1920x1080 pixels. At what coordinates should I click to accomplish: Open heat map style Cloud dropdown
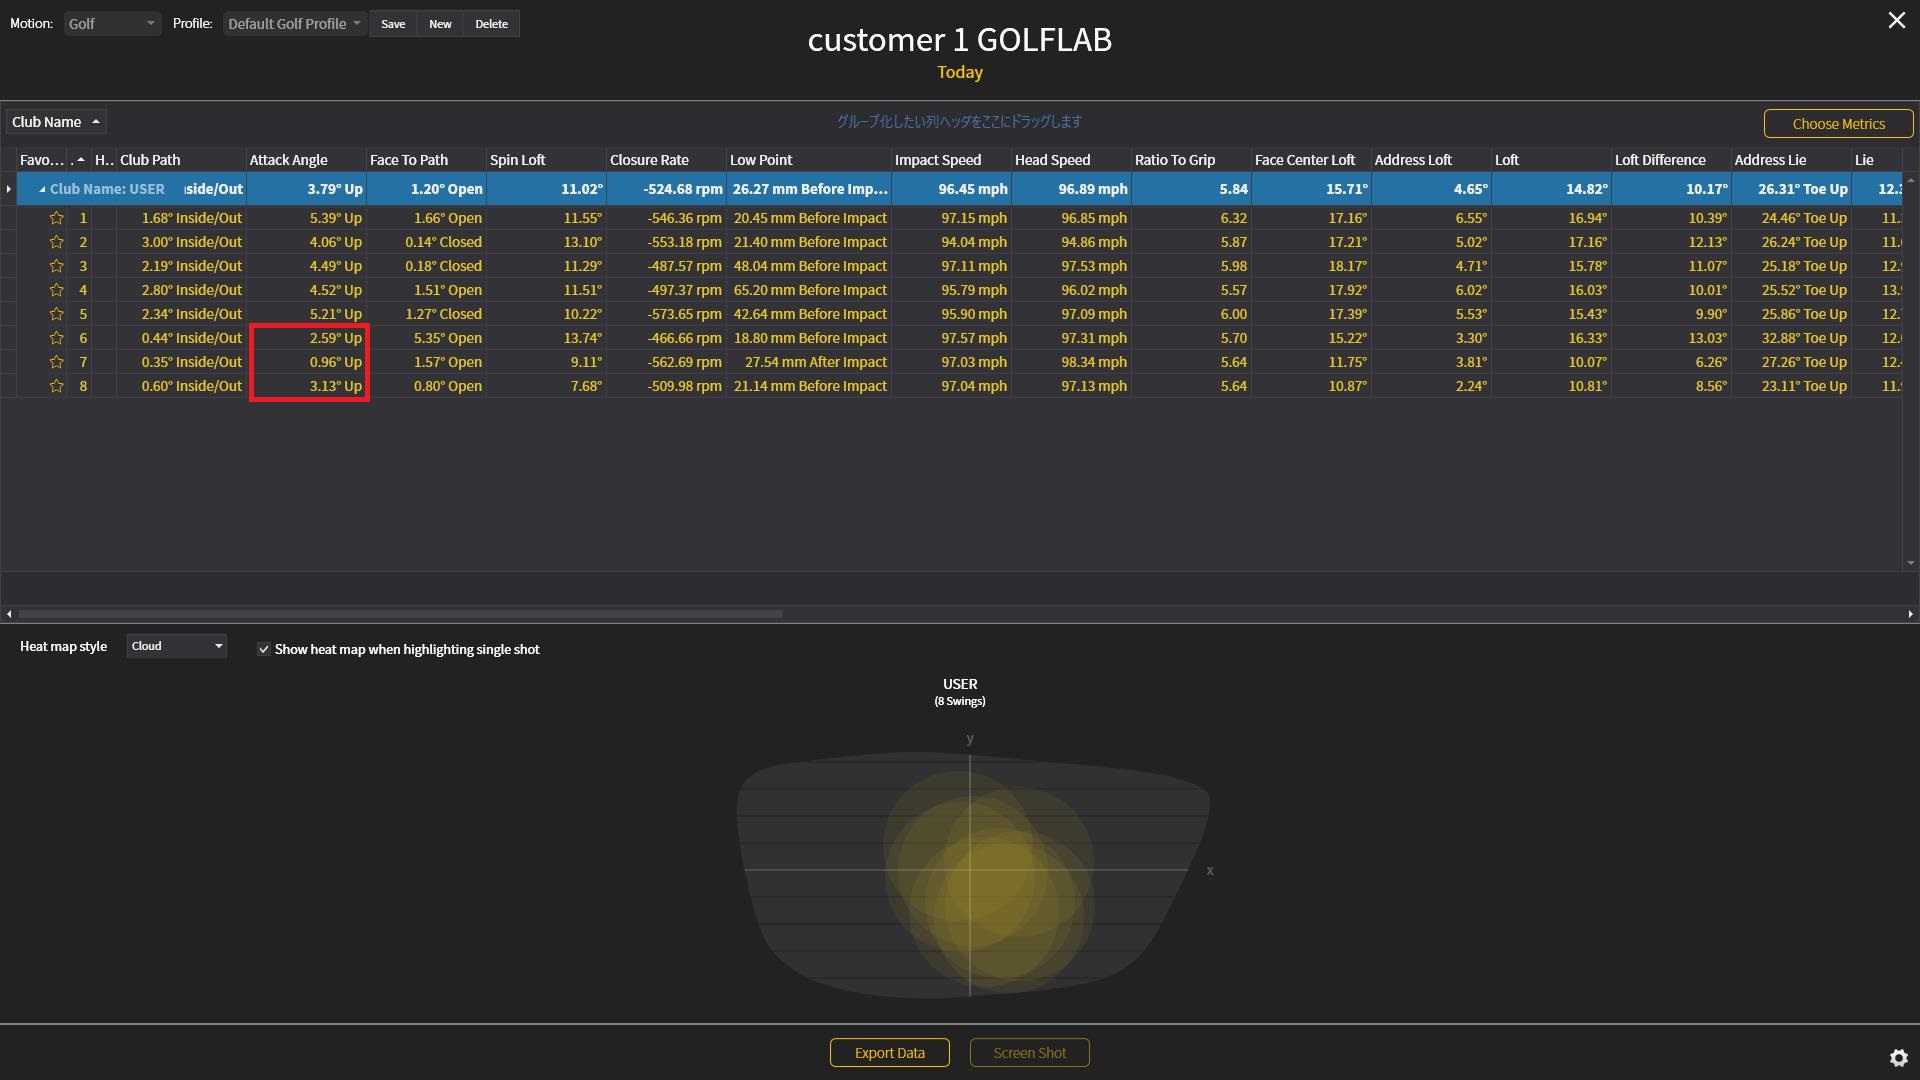coord(176,646)
